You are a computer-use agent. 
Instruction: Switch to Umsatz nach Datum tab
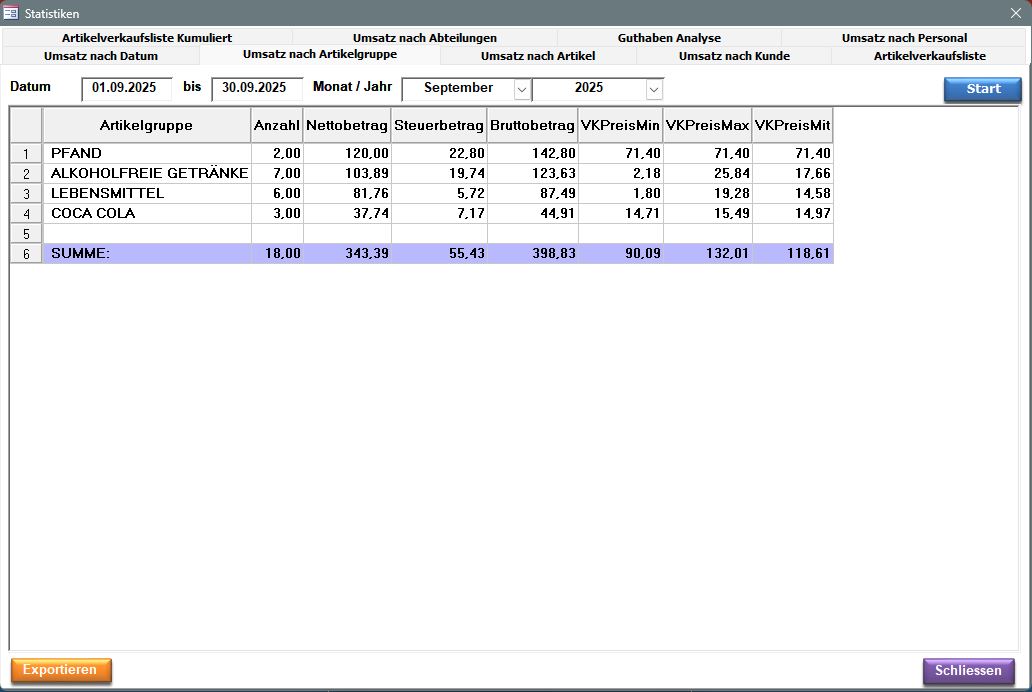[100, 56]
